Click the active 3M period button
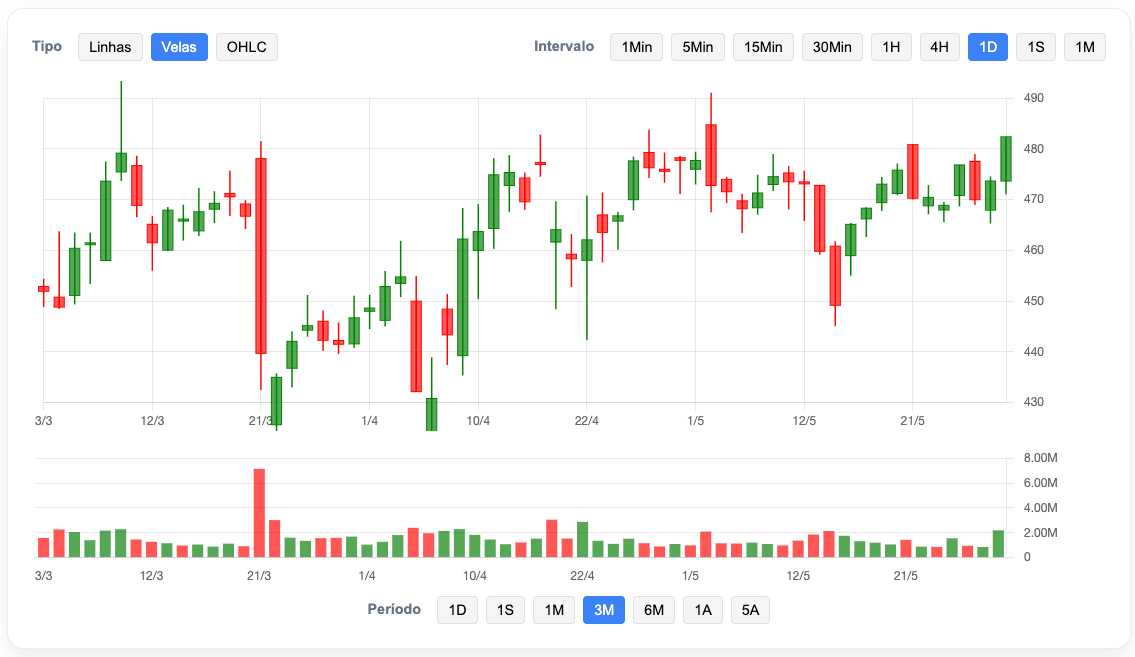Viewport: 1135px width, 657px height. click(604, 610)
